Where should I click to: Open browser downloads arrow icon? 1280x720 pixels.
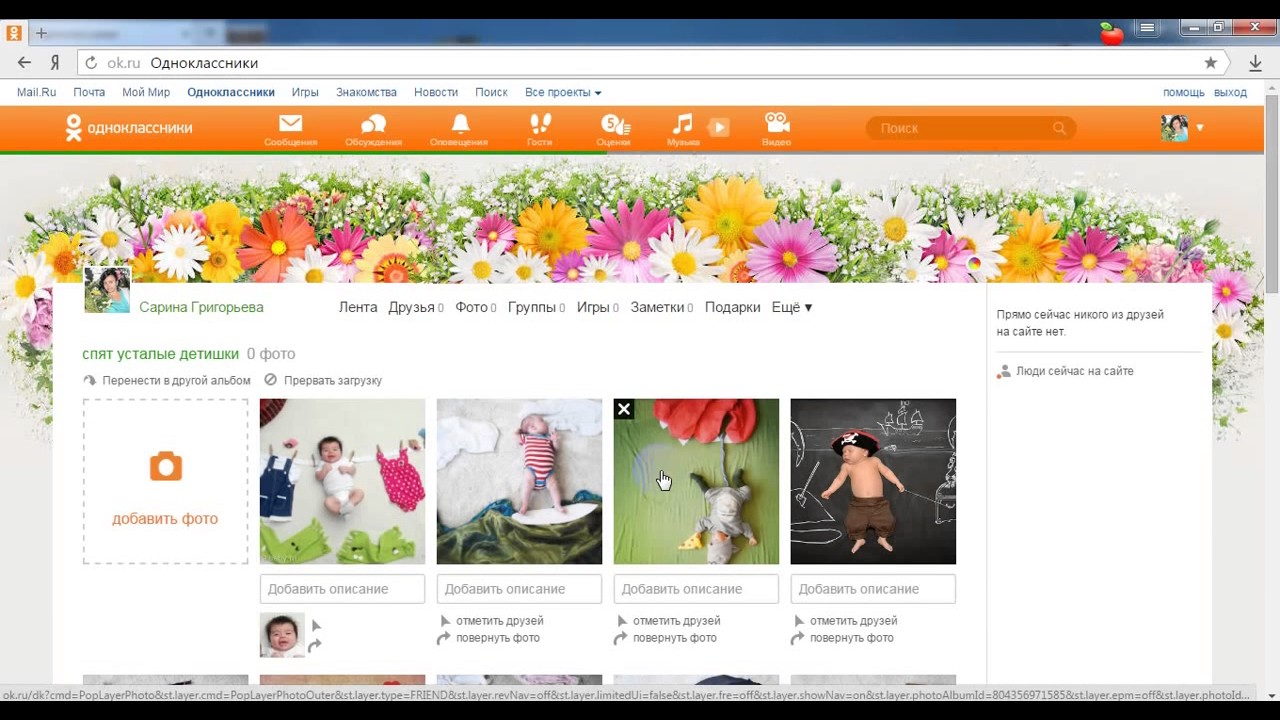point(1255,63)
